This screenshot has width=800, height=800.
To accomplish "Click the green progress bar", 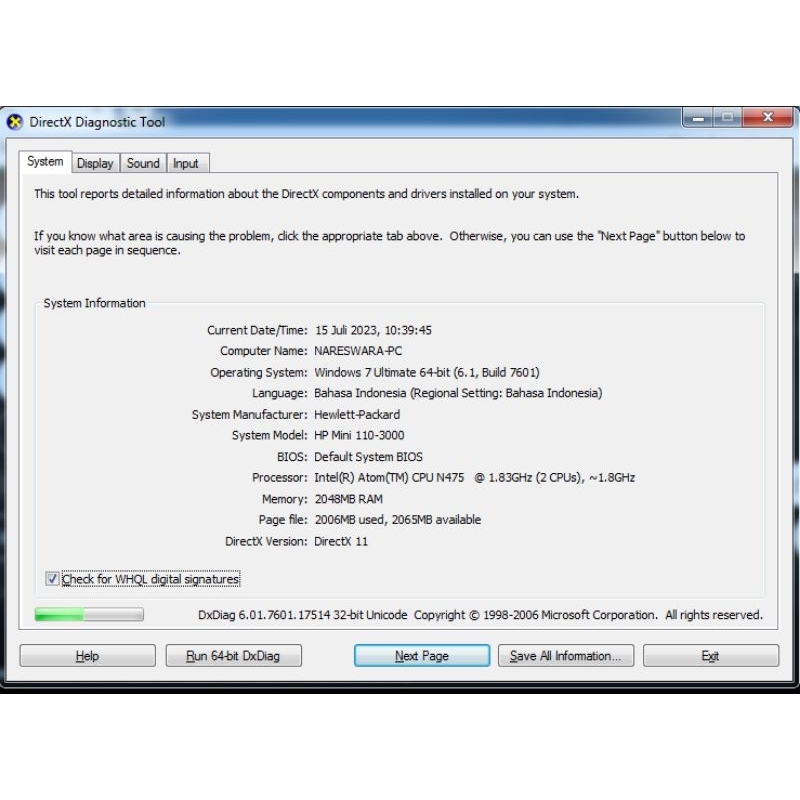I will [89, 614].
